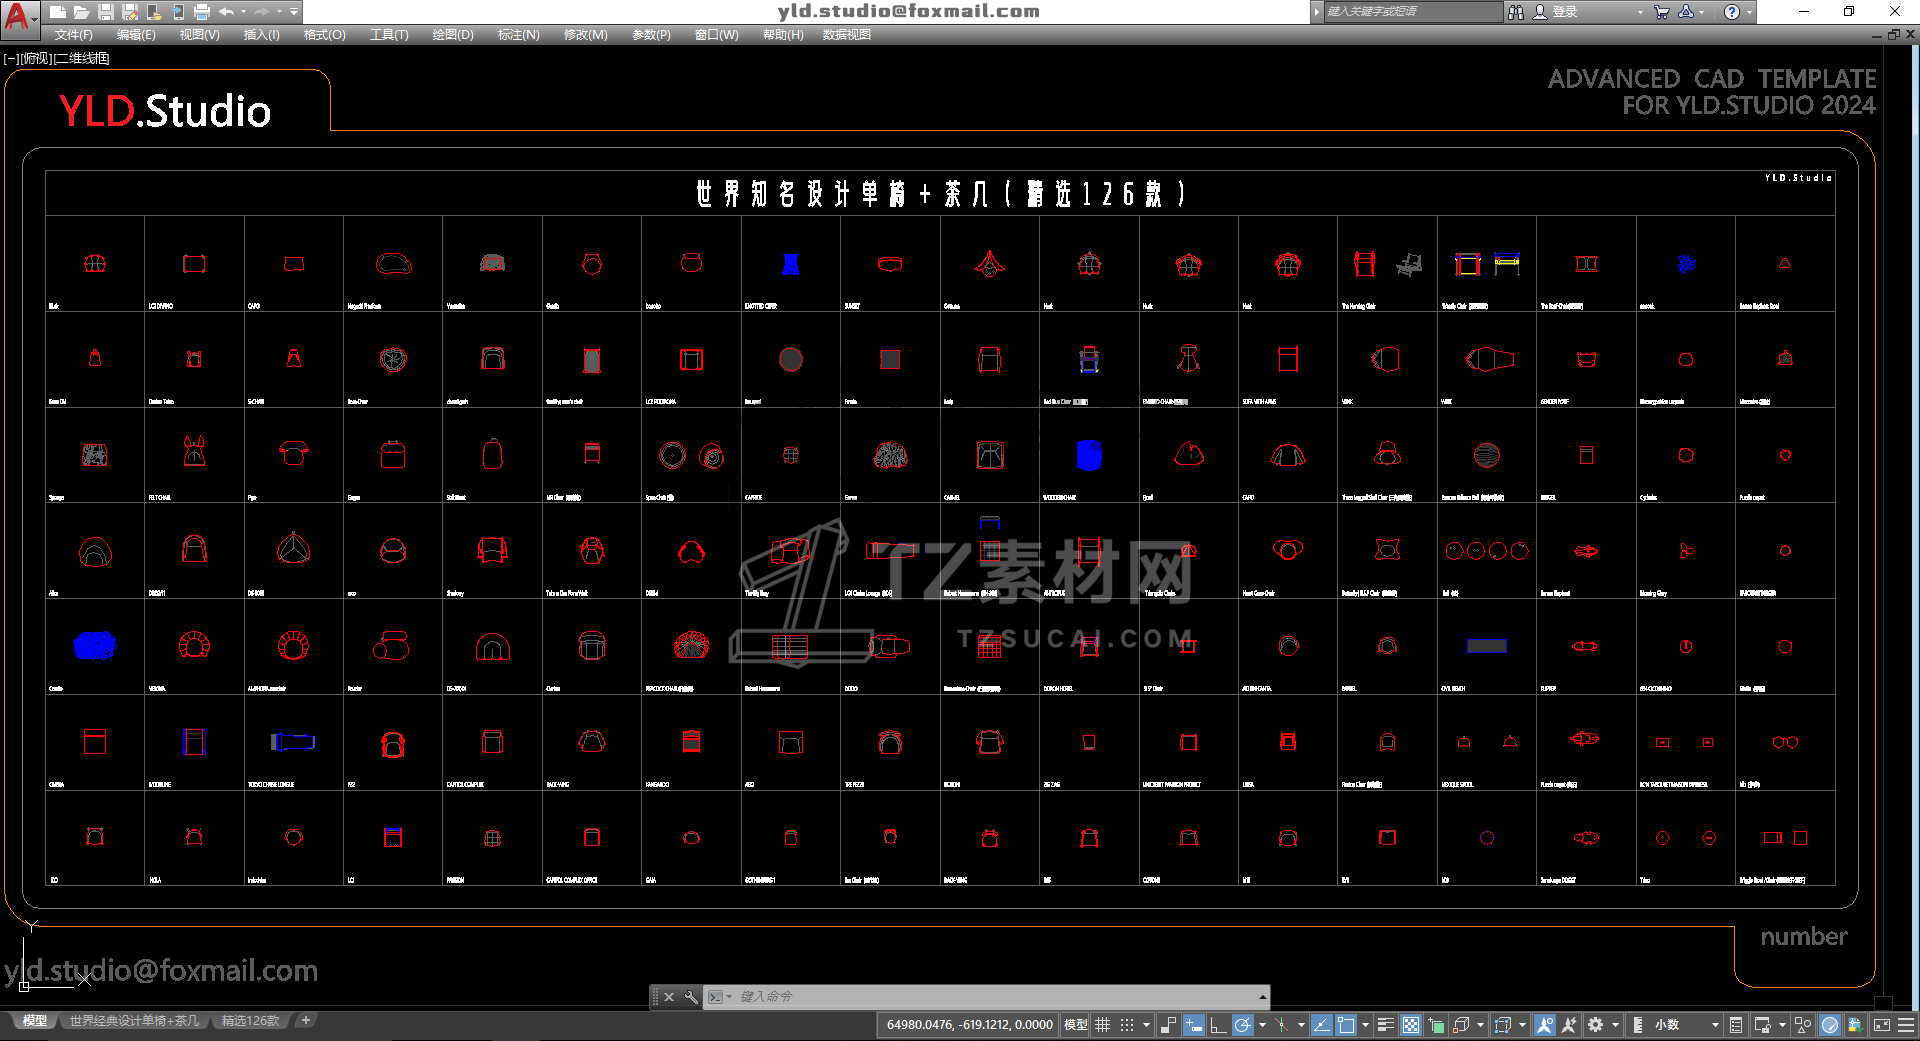Click the 3D object snap cube icon

click(1462, 1025)
